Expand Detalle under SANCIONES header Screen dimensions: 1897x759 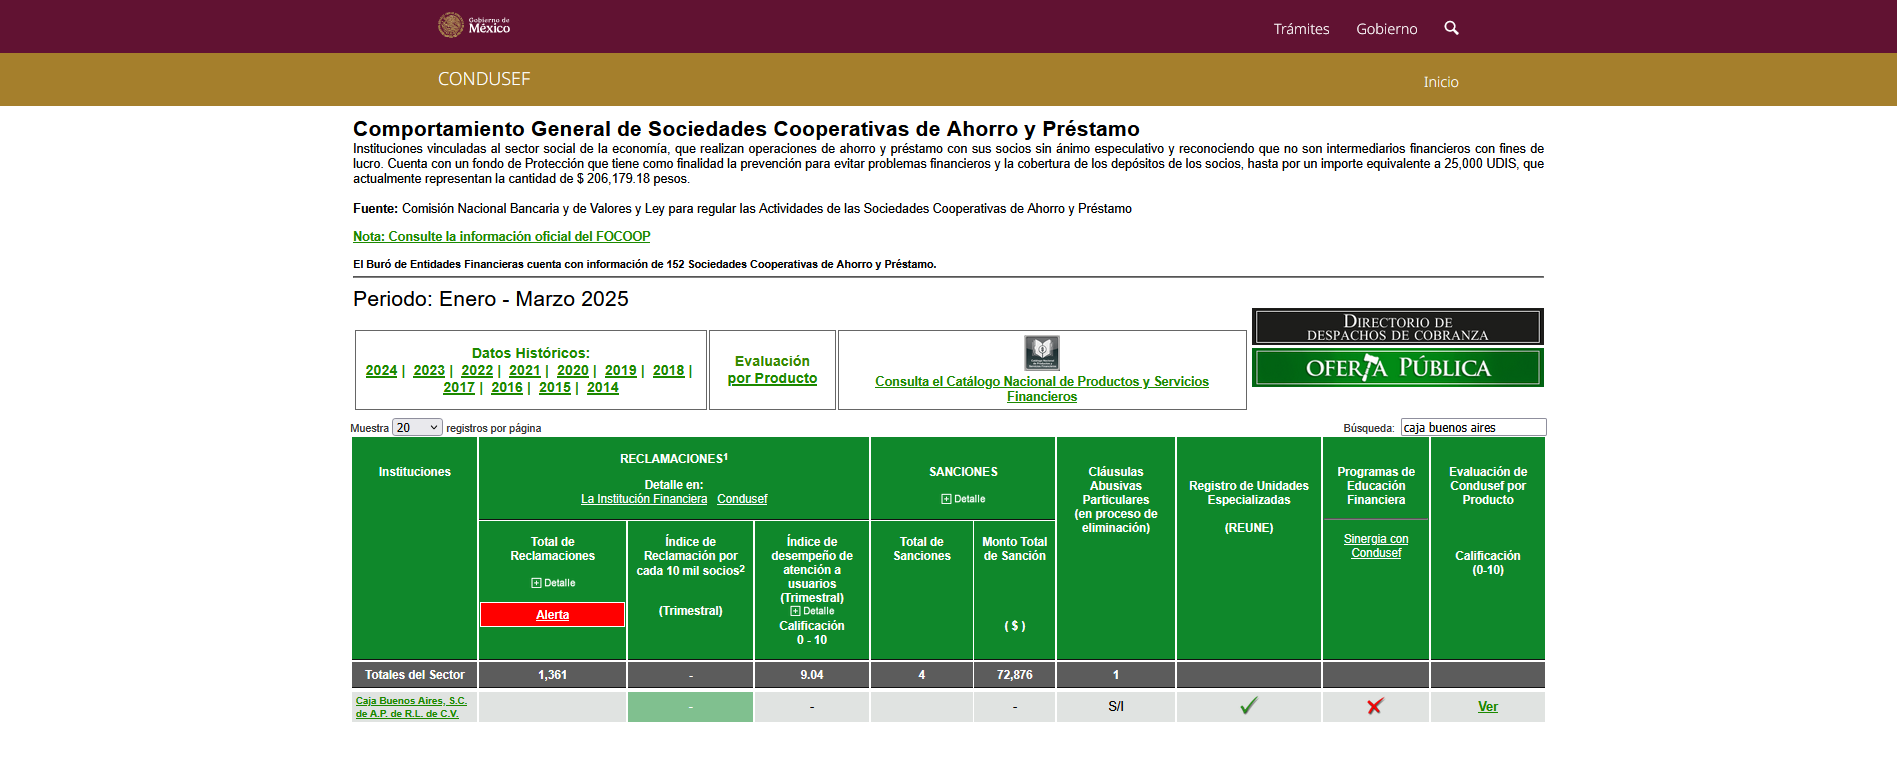click(963, 499)
